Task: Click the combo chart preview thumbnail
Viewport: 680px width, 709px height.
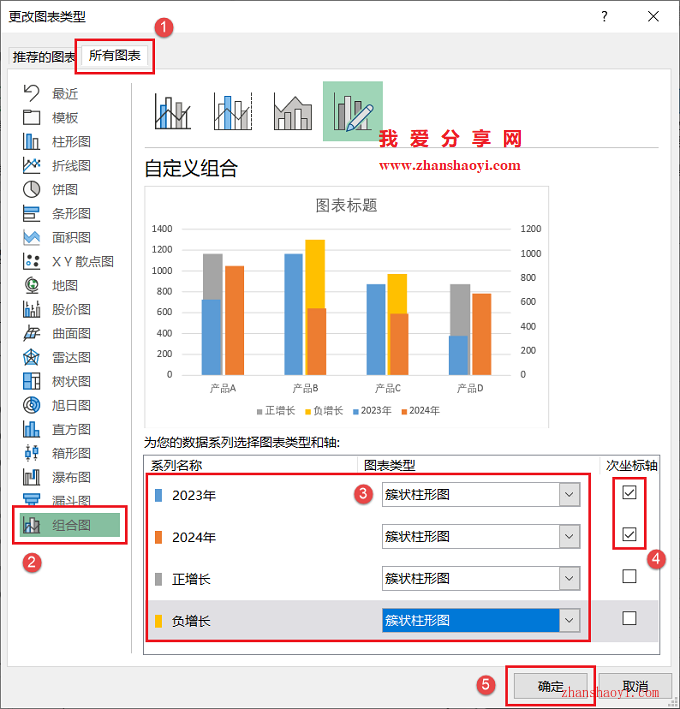Action: point(346,306)
